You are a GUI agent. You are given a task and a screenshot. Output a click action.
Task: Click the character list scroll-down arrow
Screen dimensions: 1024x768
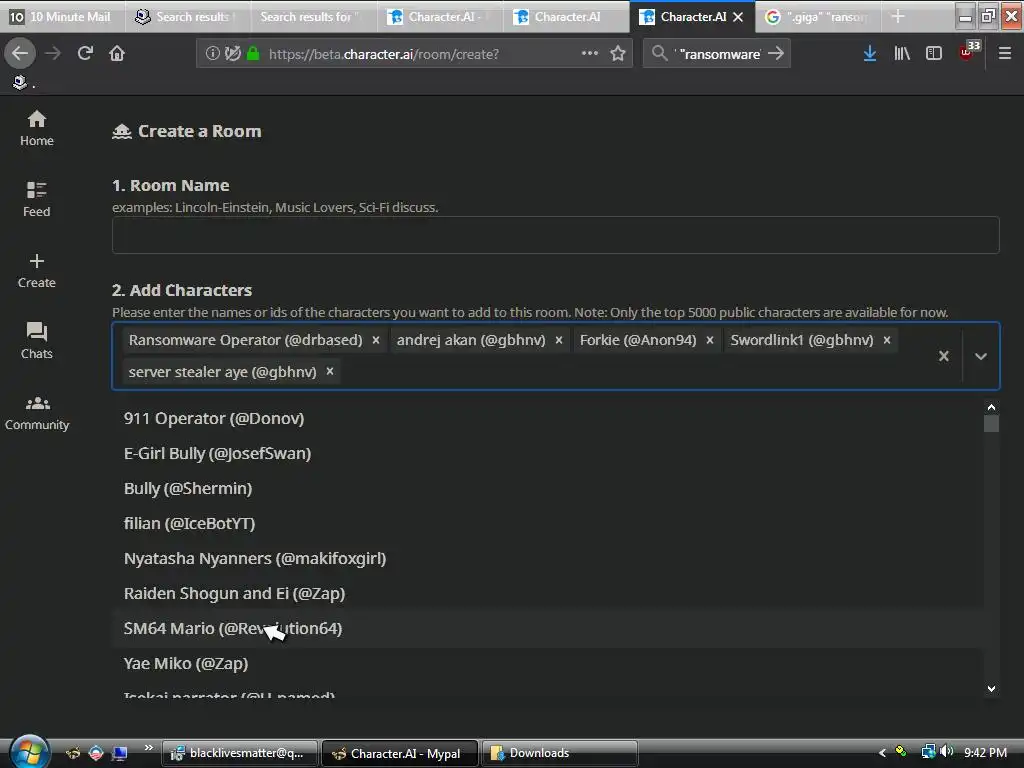[x=991, y=688]
